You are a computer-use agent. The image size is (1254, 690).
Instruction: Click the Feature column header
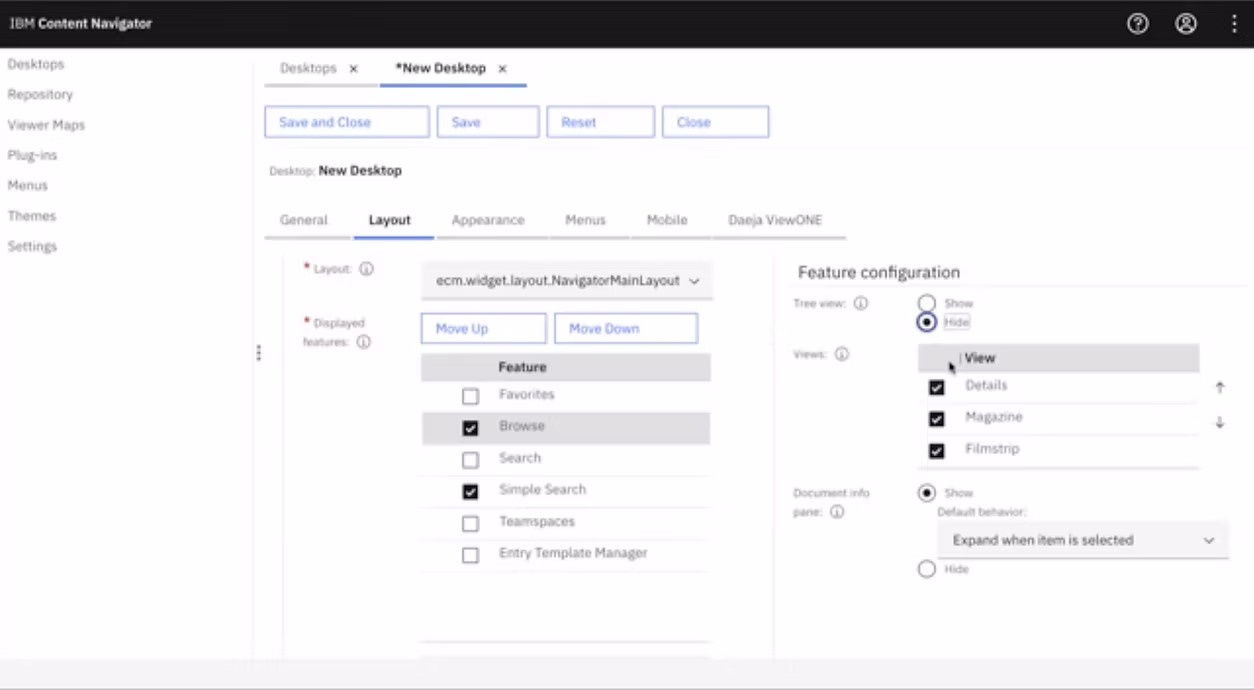[x=523, y=367]
